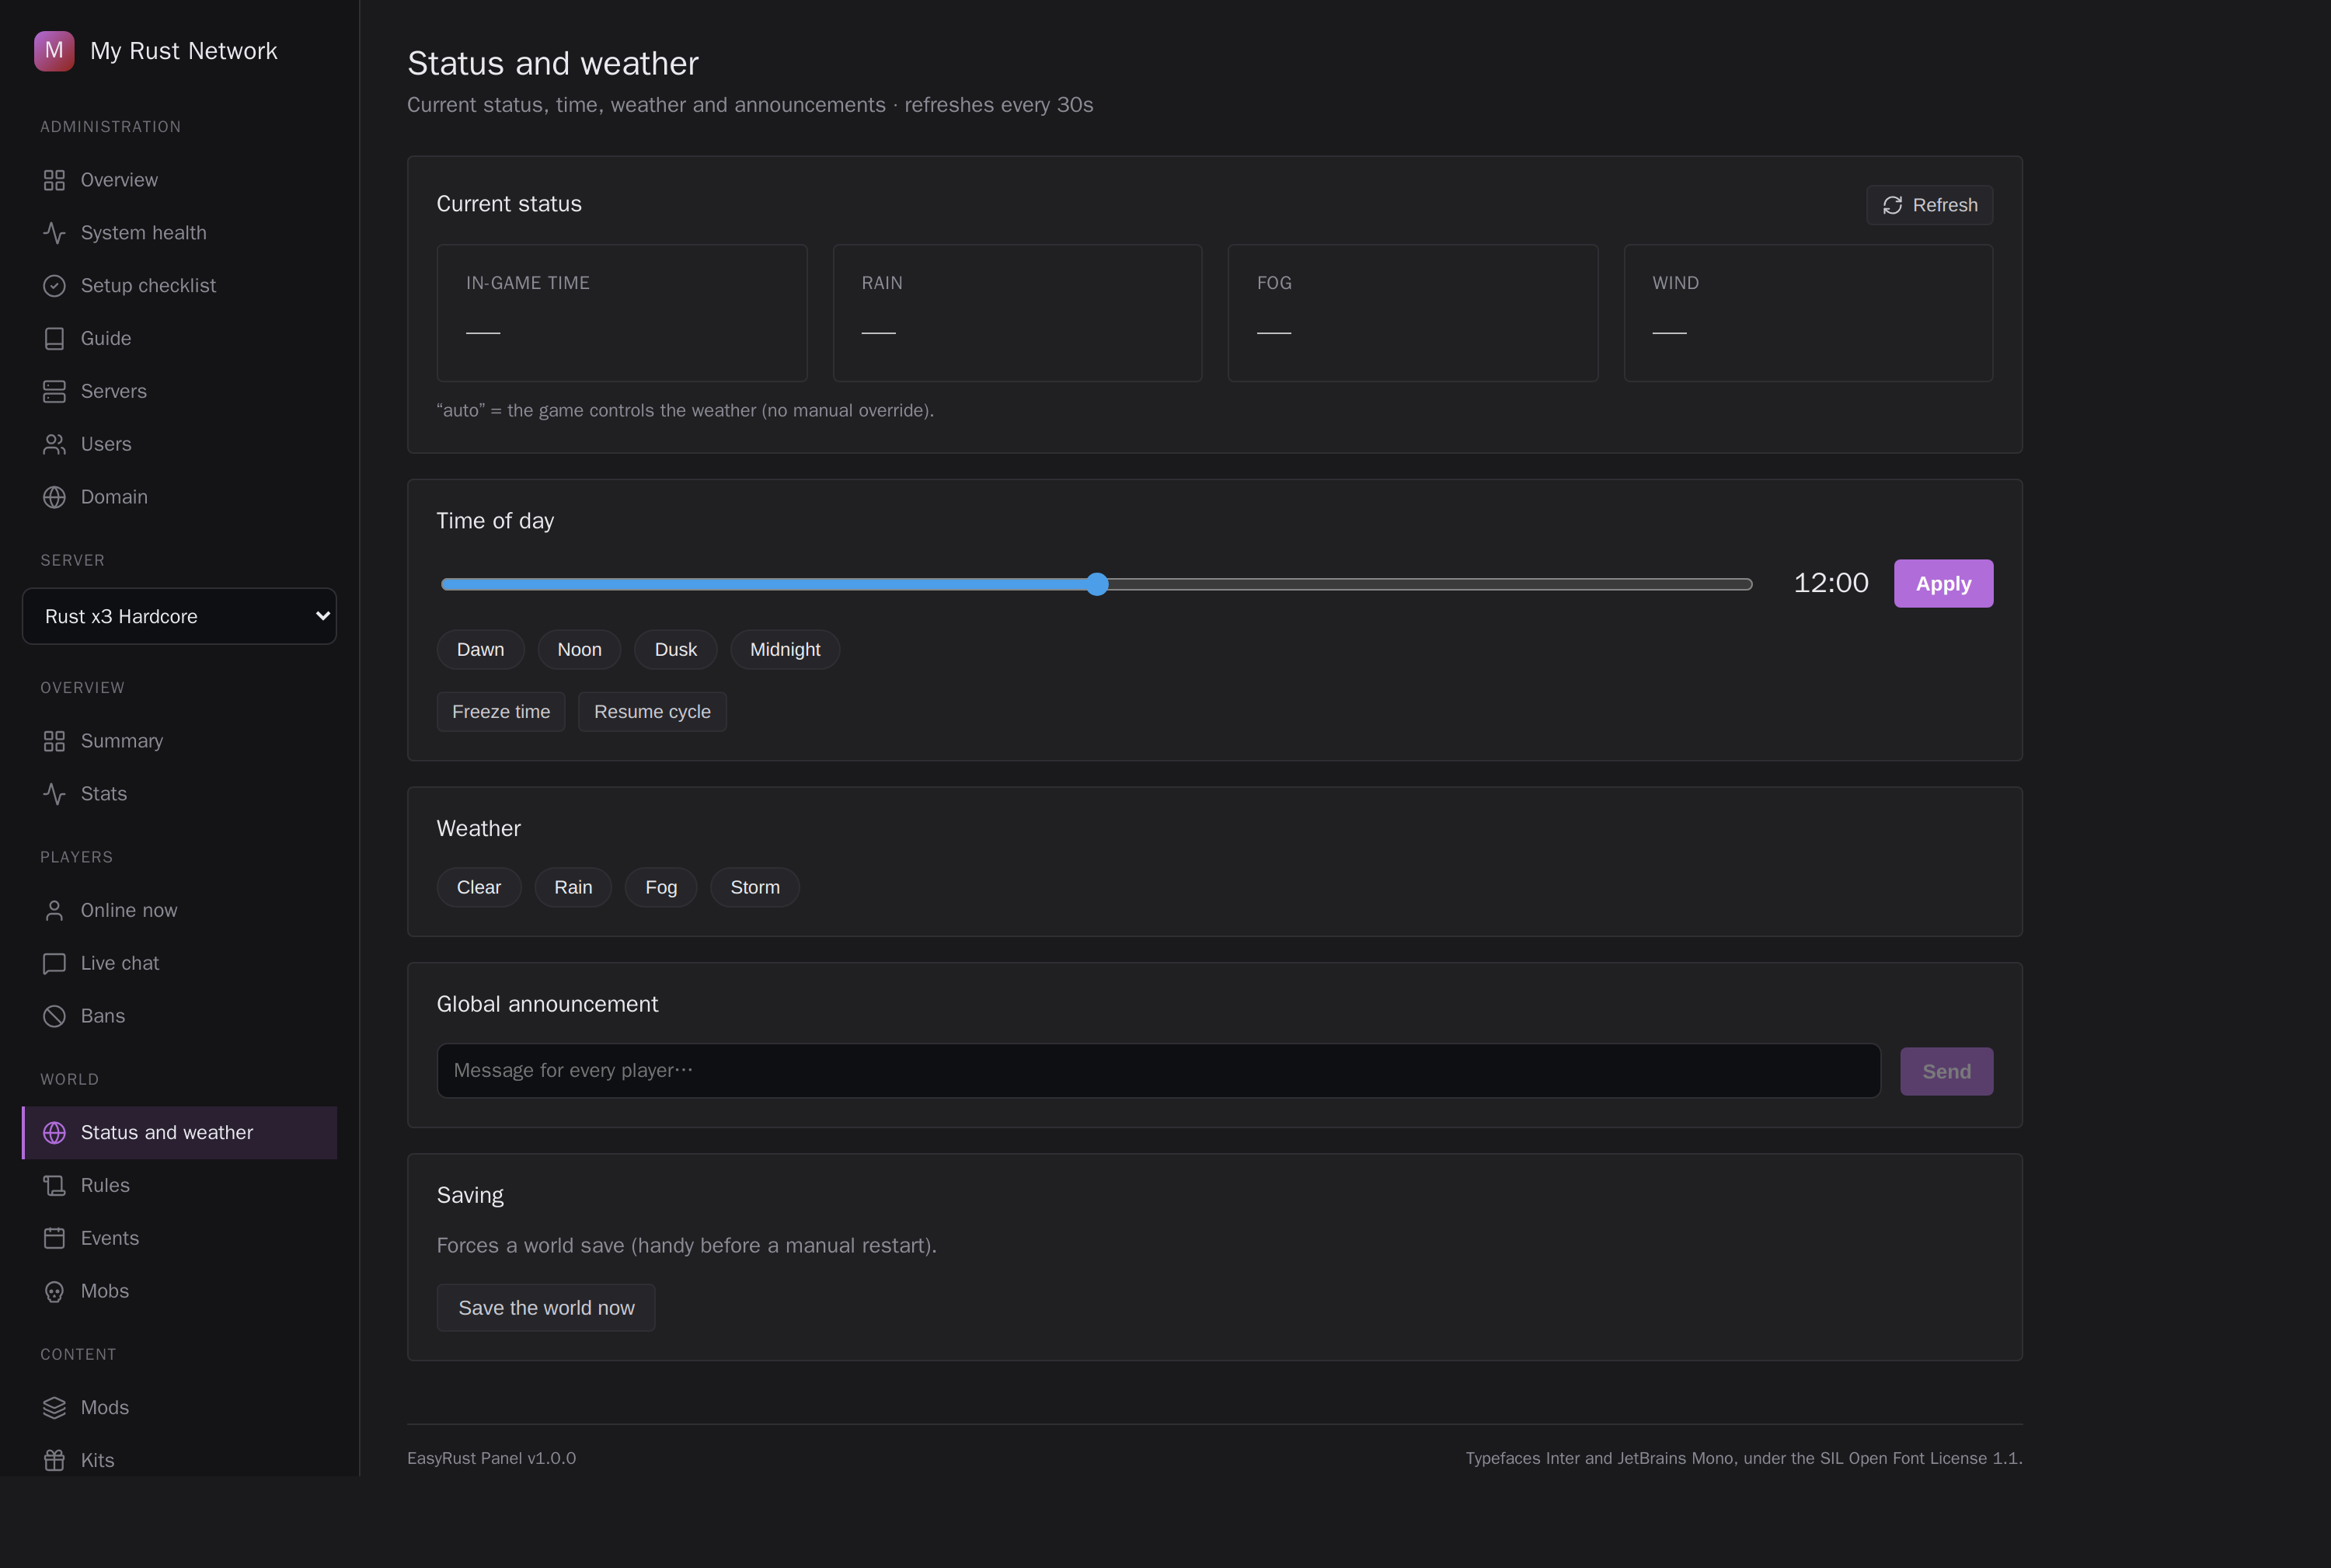Viewport: 2331px width, 1568px height.
Task: Click the System health pulse icon
Action: [54, 233]
